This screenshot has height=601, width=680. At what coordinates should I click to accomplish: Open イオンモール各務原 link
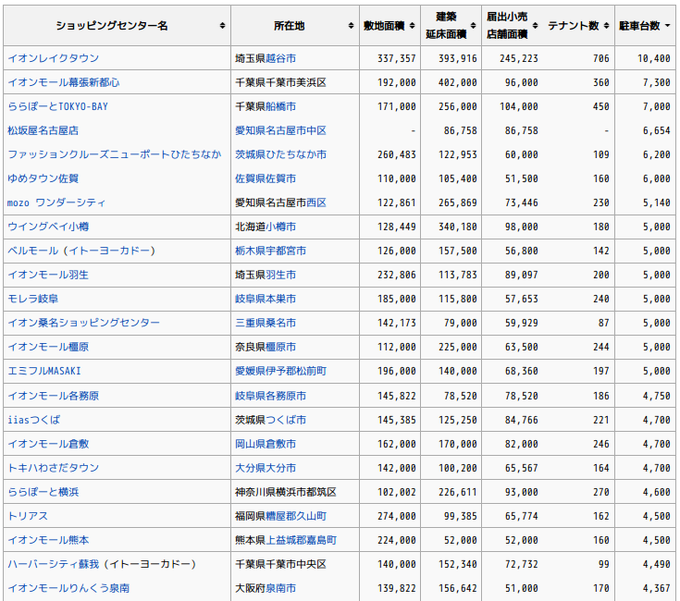click(x=53, y=396)
